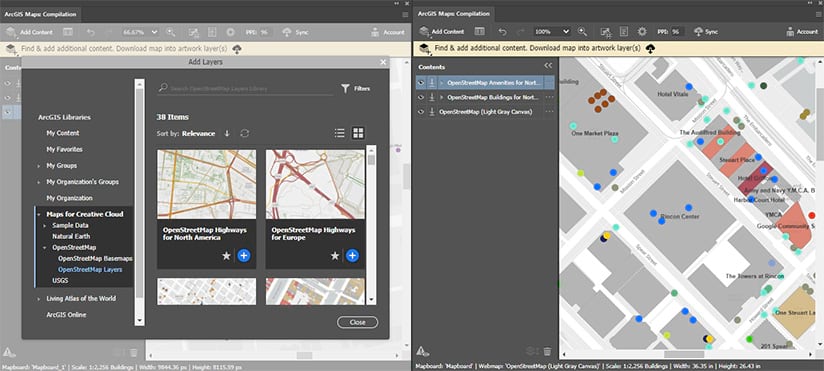This screenshot has width=824, height=371.
Task: Close Add Layers dialog with X
Action: tap(383, 62)
